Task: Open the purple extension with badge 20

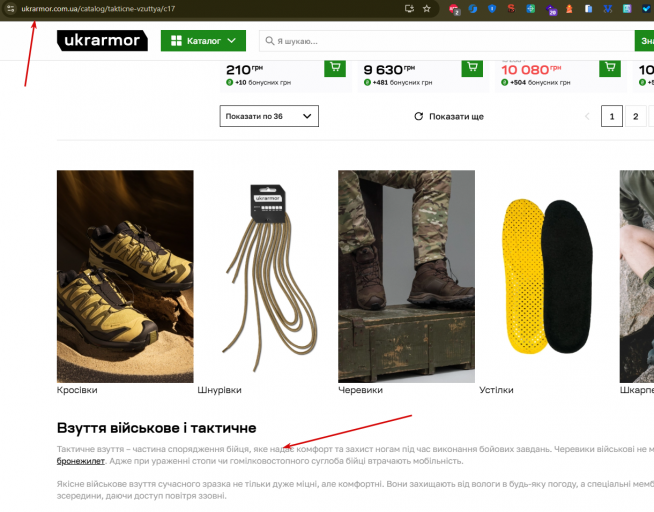Action: click(551, 9)
